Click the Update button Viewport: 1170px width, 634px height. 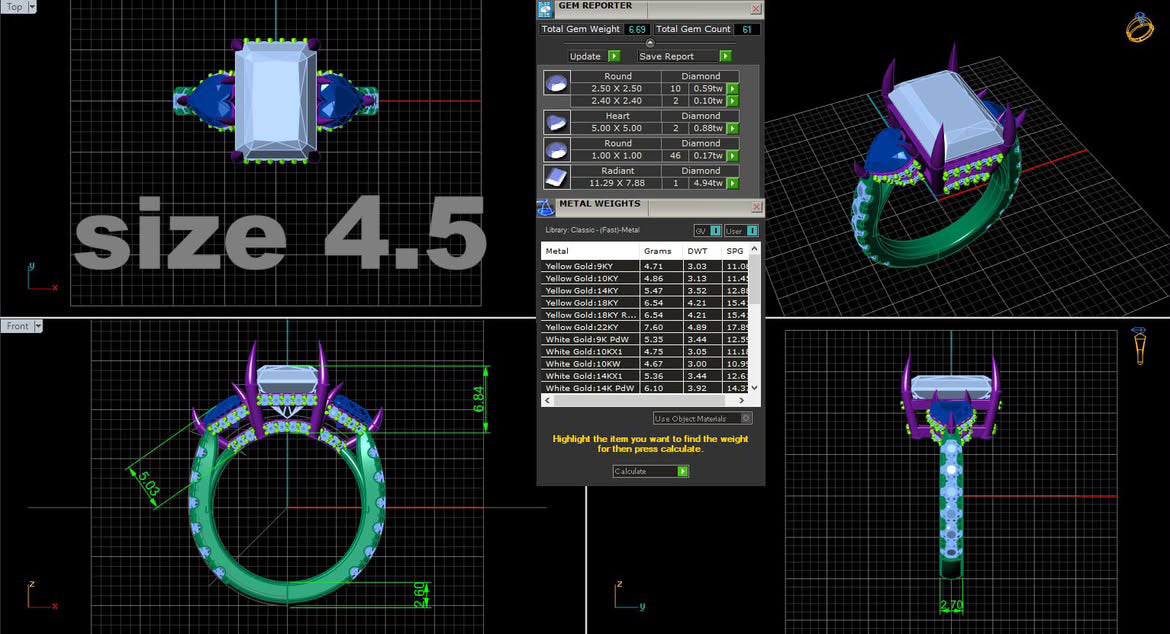click(594, 56)
